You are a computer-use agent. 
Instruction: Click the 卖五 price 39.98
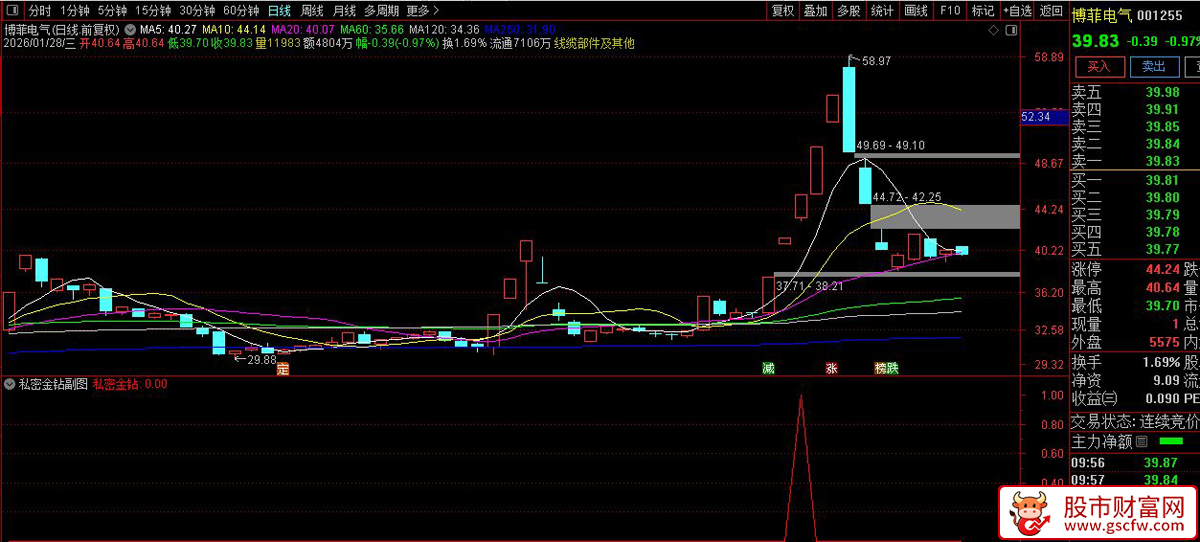[x=1162, y=93]
